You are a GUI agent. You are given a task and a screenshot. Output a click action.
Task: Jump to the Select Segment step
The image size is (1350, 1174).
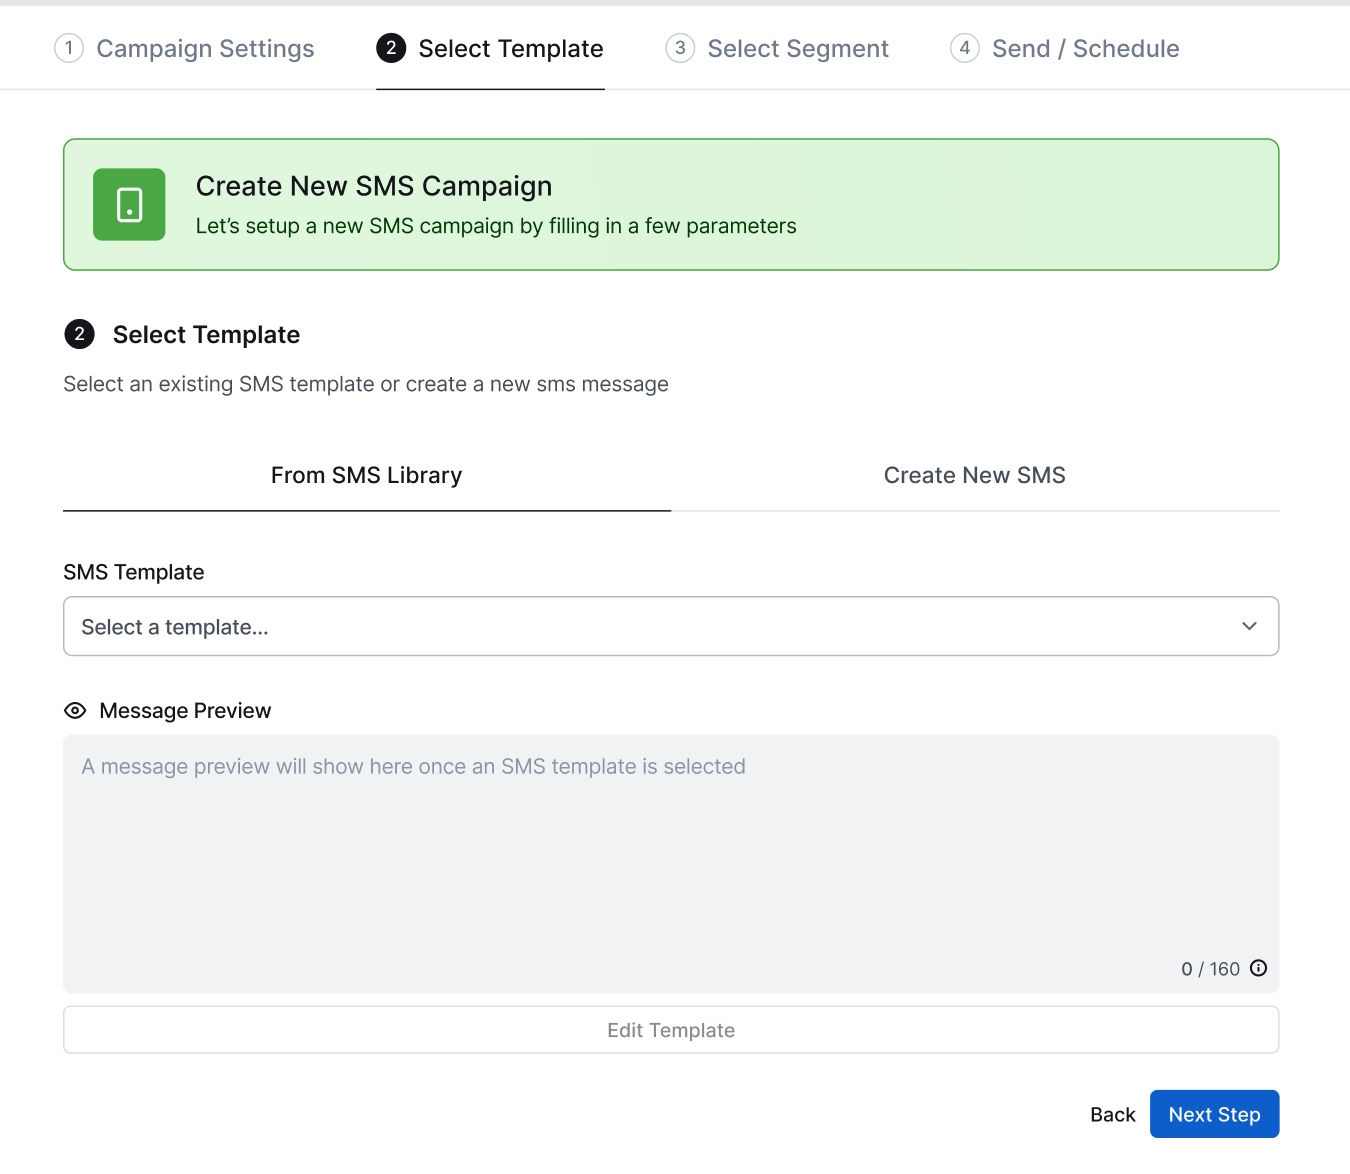coord(777,48)
